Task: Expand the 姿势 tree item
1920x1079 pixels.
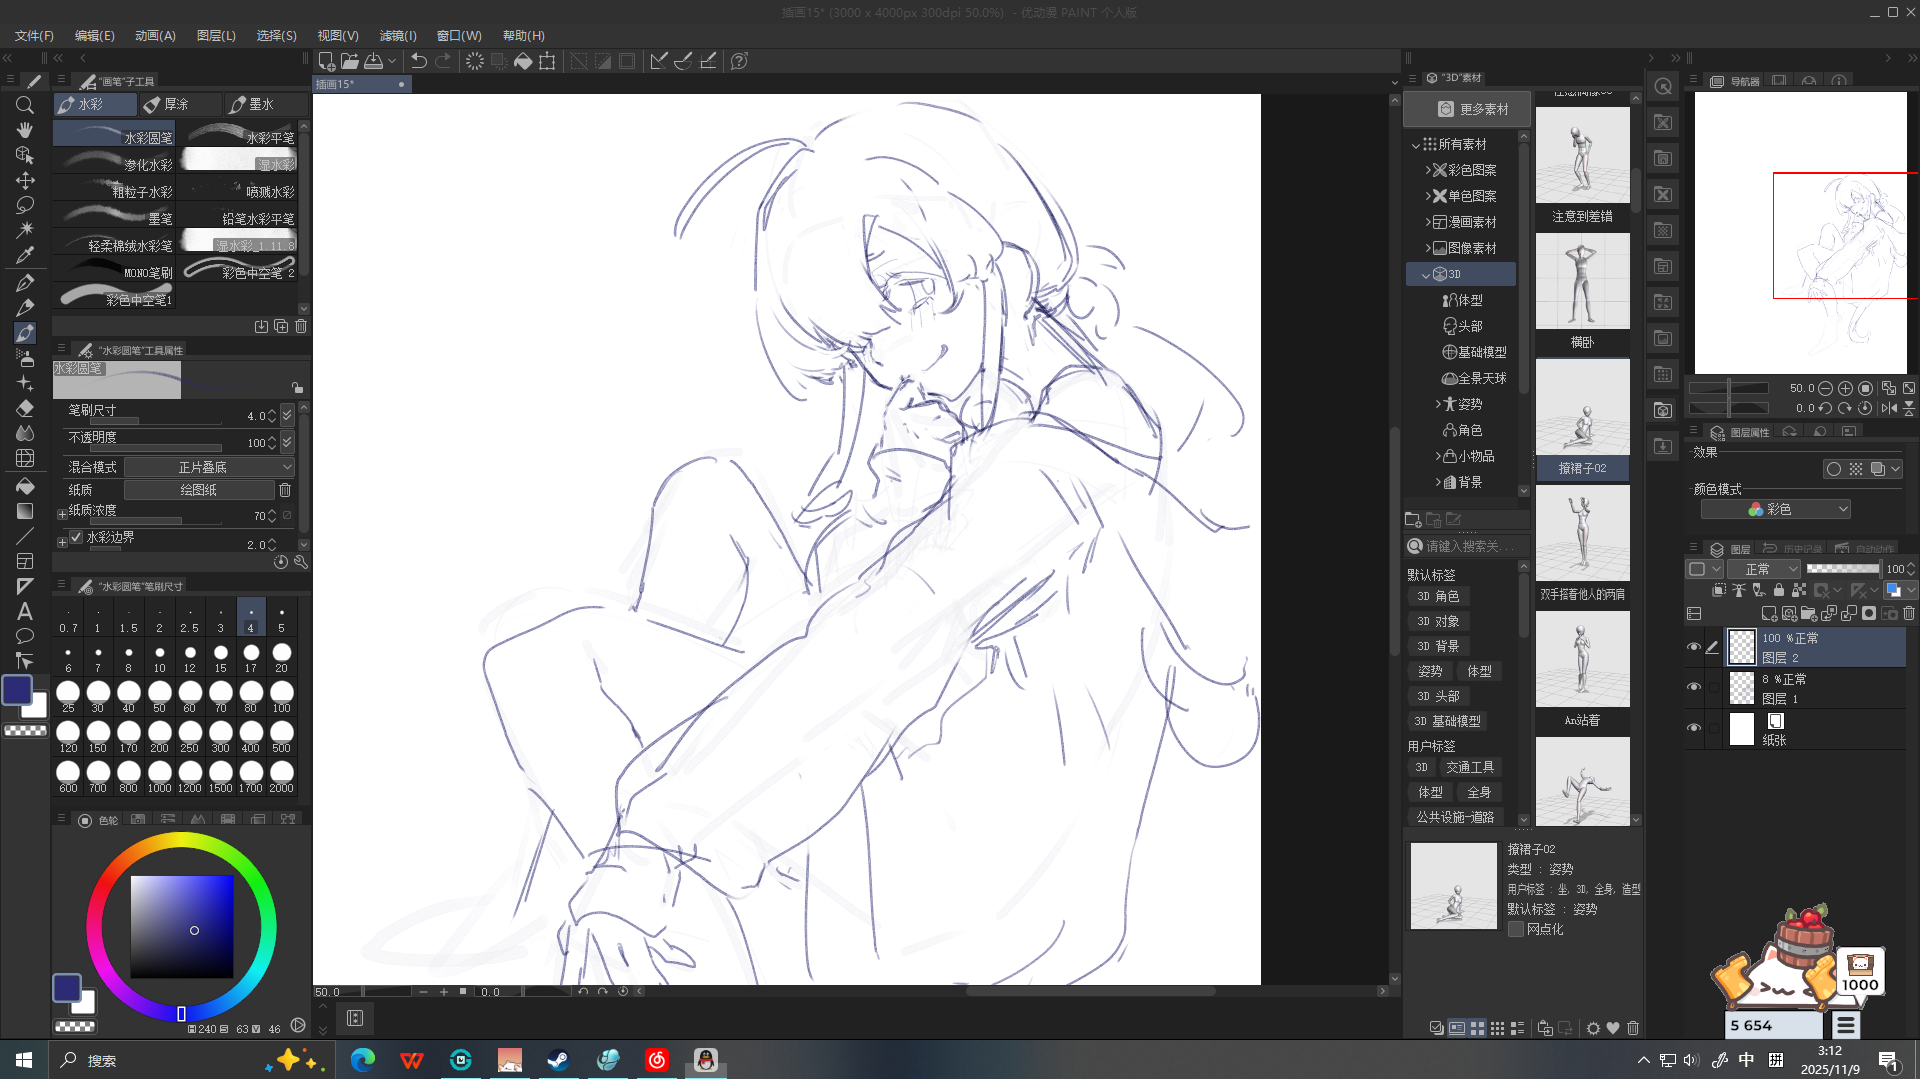Action: (x=1438, y=404)
